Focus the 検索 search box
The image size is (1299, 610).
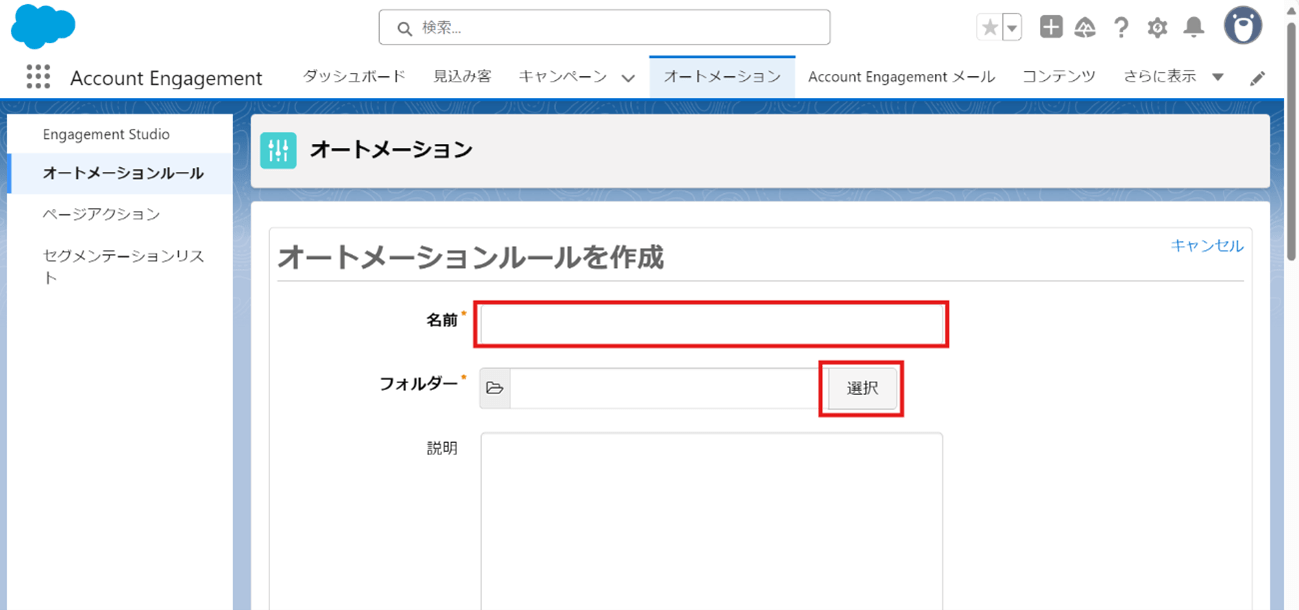(604, 28)
